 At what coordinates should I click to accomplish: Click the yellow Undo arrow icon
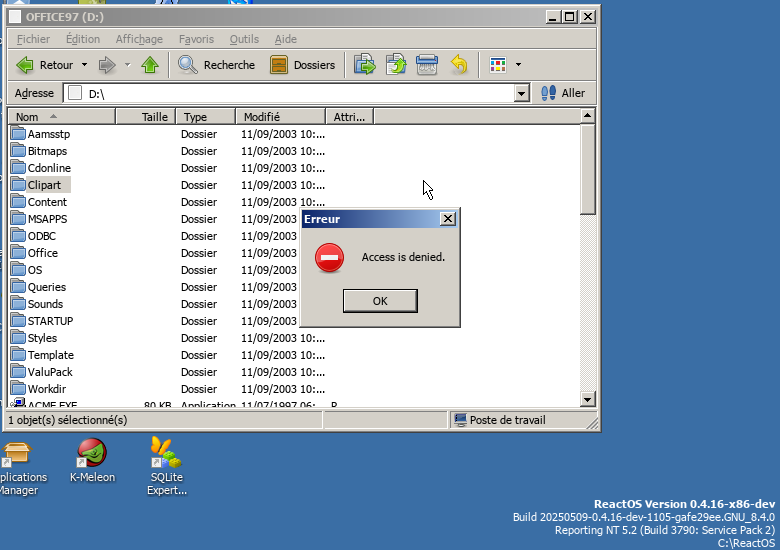click(459, 65)
